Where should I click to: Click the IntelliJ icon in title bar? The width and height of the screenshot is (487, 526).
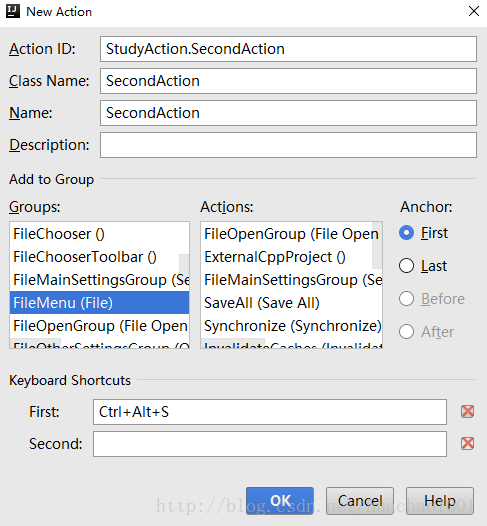13,11
